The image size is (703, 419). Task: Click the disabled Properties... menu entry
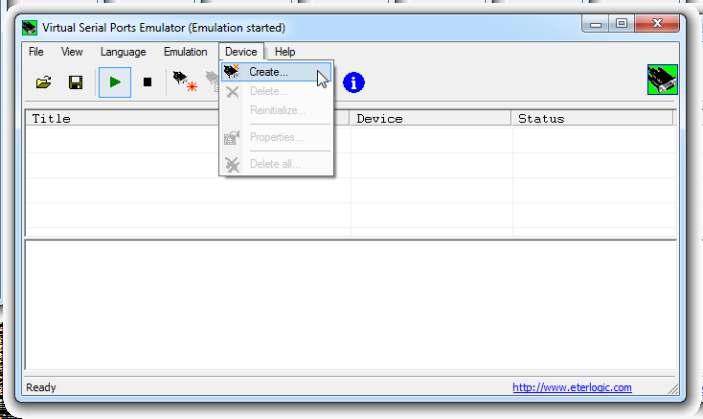point(276,138)
